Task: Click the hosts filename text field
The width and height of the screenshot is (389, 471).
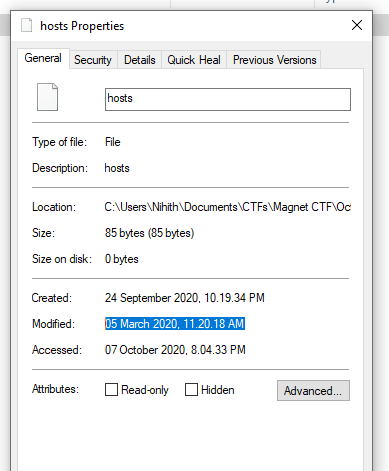Action: click(x=228, y=99)
